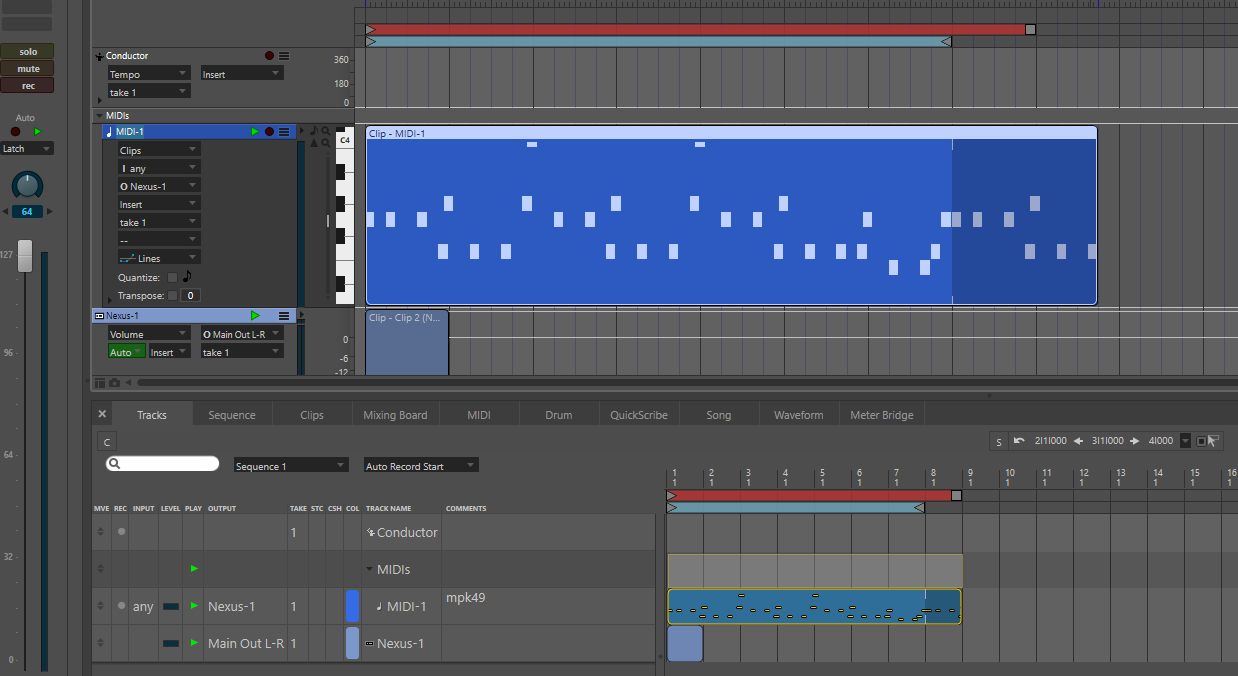Click the rec button
Viewport: 1238px width, 676px height.
point(28,85)
